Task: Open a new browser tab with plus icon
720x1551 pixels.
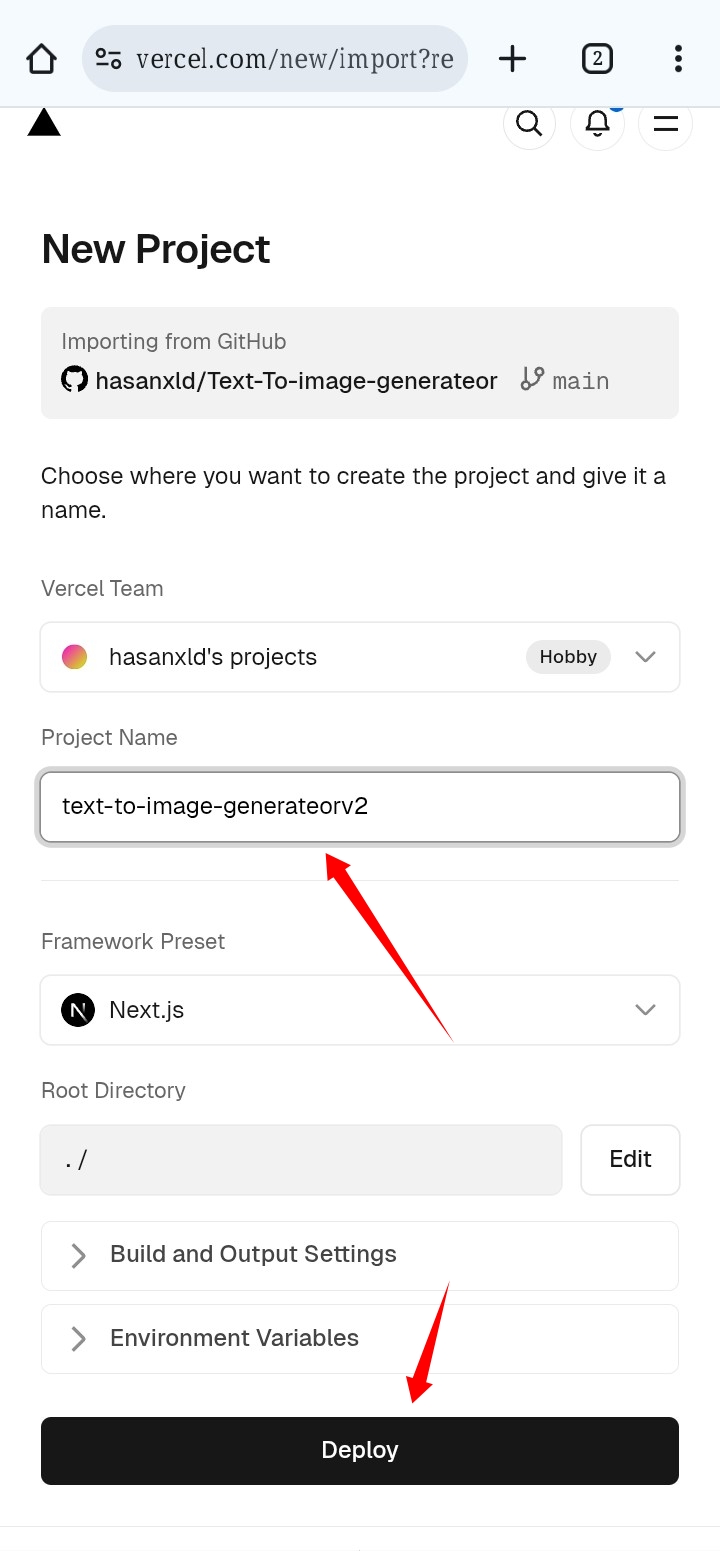Action: click(x=512, y=59)
